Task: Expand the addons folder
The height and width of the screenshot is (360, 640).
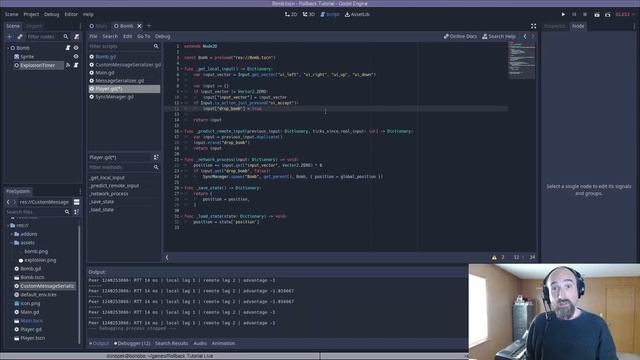Action: [12, 234]
